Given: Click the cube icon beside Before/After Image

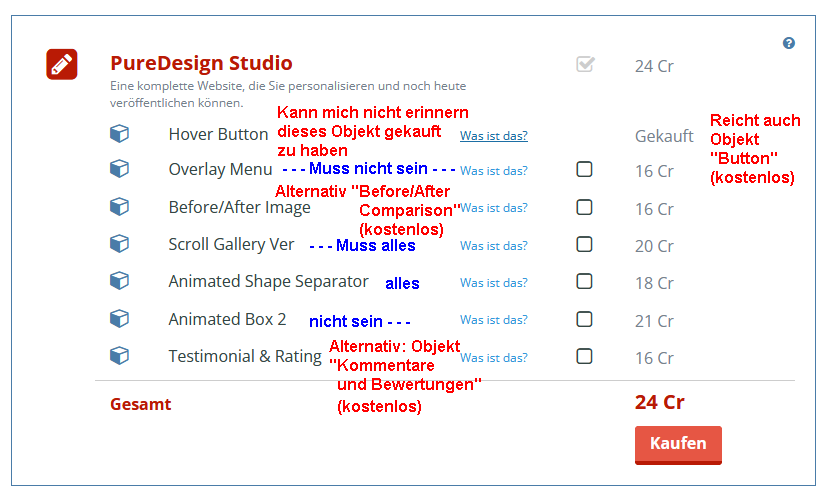Looking at the screenshot, I should click(x=120, y=207).
